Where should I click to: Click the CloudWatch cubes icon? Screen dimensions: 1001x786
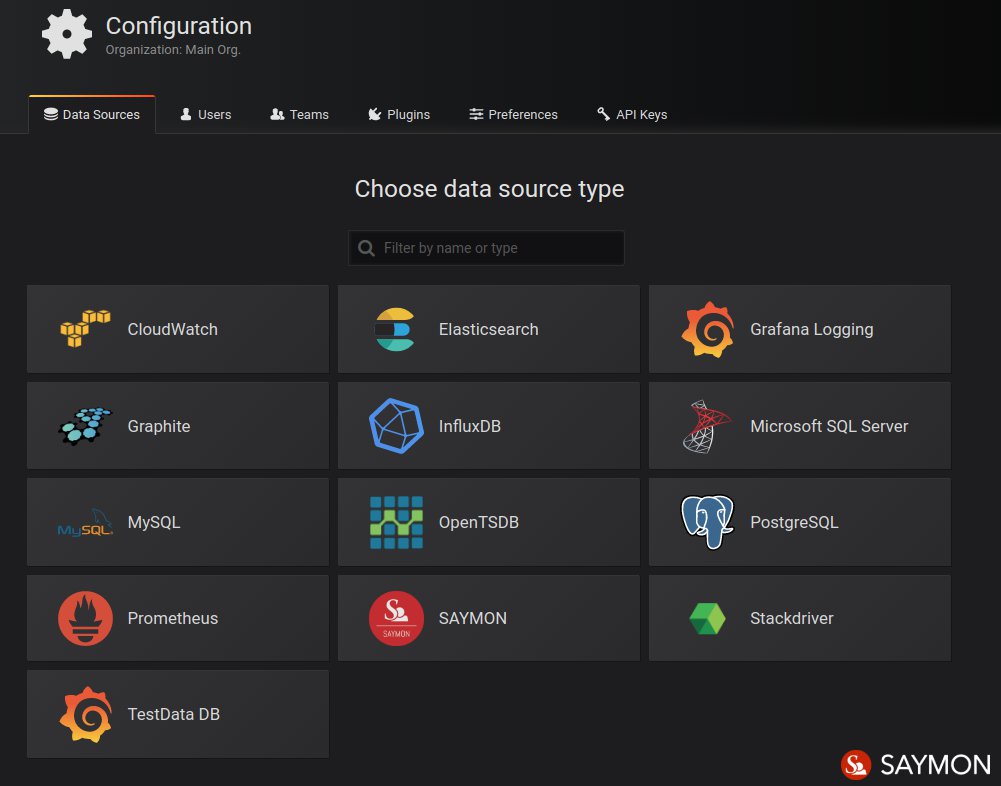(86, 329)
